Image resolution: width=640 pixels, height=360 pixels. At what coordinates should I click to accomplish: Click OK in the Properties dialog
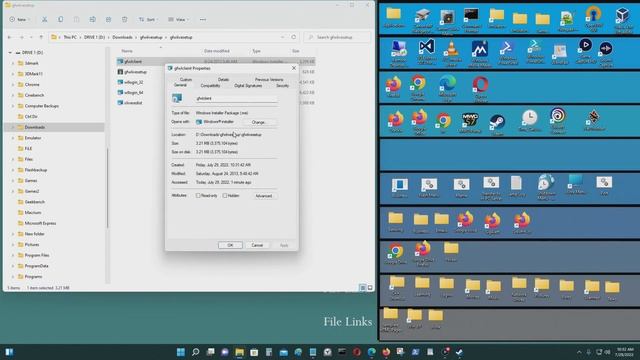click(x=230, y=245)
